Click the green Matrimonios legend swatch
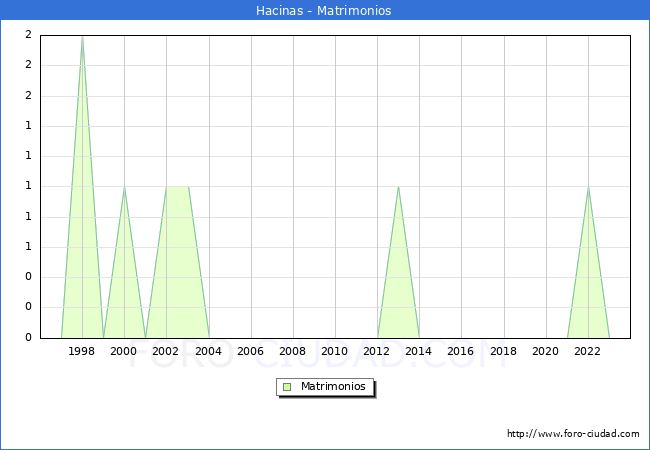Image resolution: width=650 pixels, height=450 pixels. (x=287, y=387)
